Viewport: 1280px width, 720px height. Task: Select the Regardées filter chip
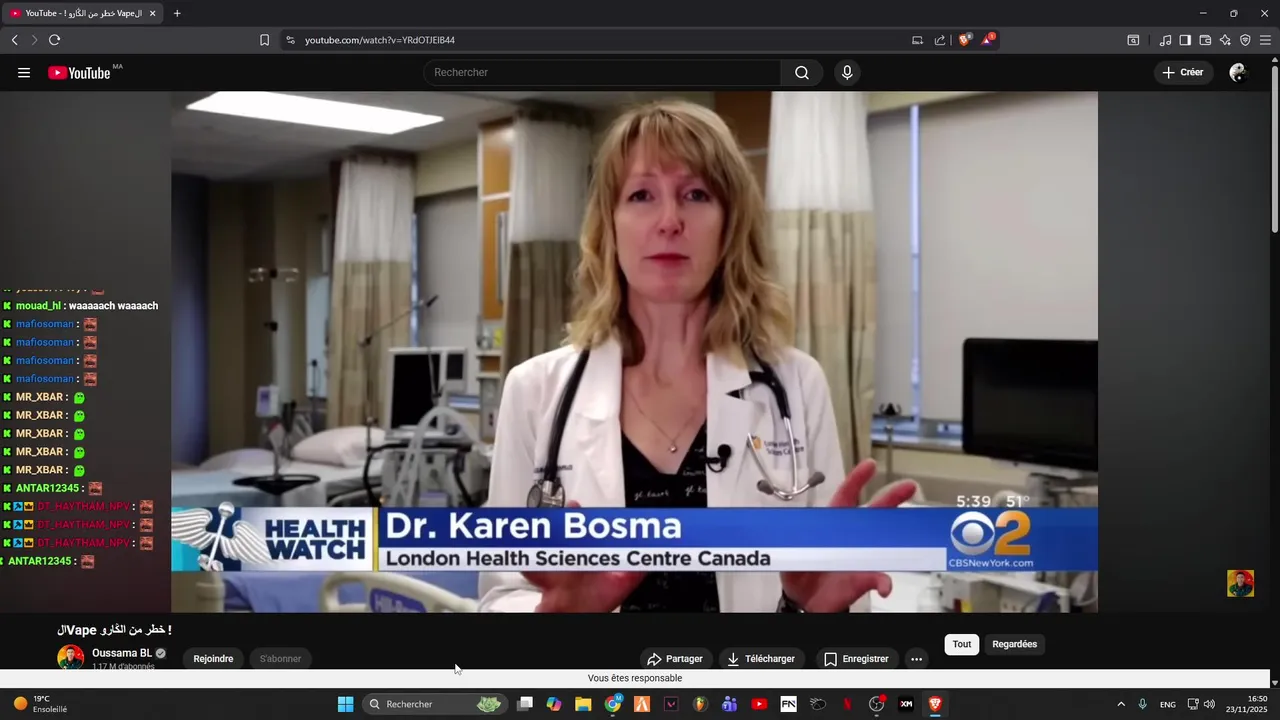[1014, 644]
